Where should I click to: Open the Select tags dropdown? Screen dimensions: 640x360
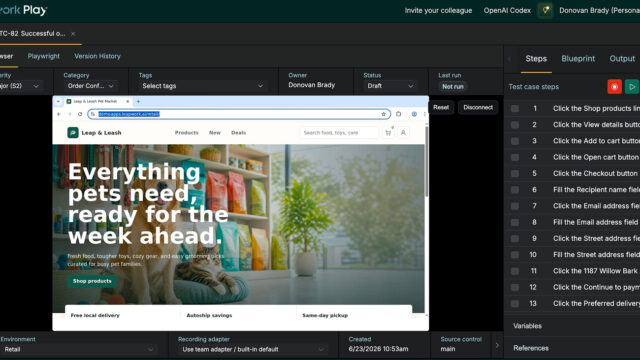pos(202,86)
